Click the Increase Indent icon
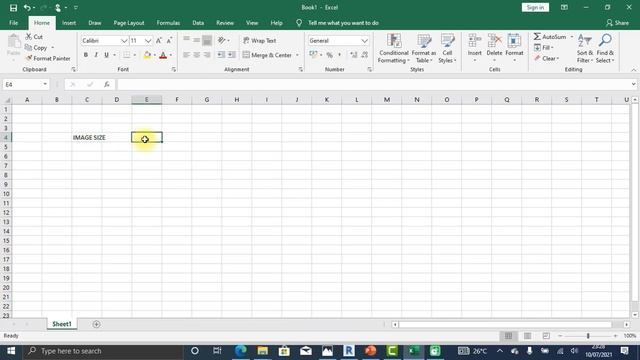The image size is (640, 360). [231, 55]
